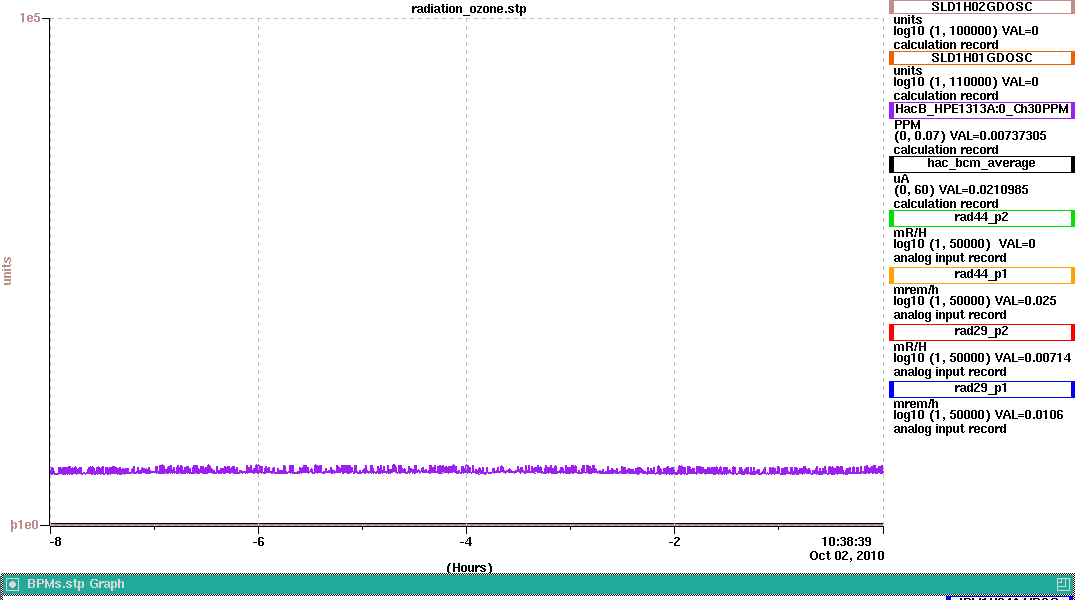Screen dimensions: 1075x600
Task: Click the BPMs.stp Graph title bar
Action: click(538, 584)
